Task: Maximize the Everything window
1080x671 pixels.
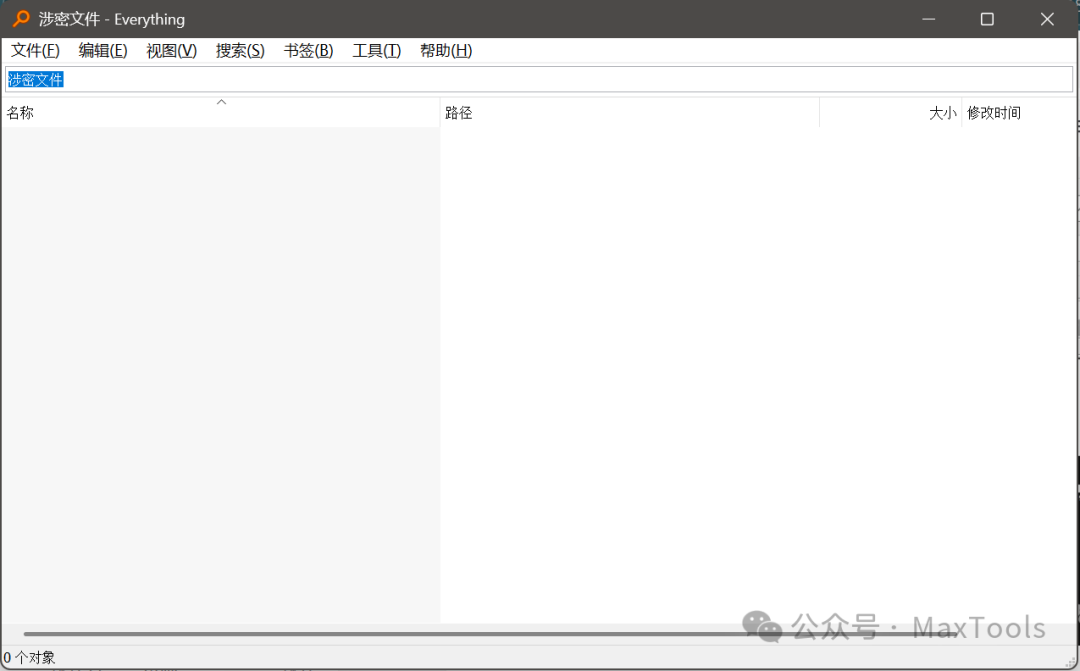Action: point(987,19)
